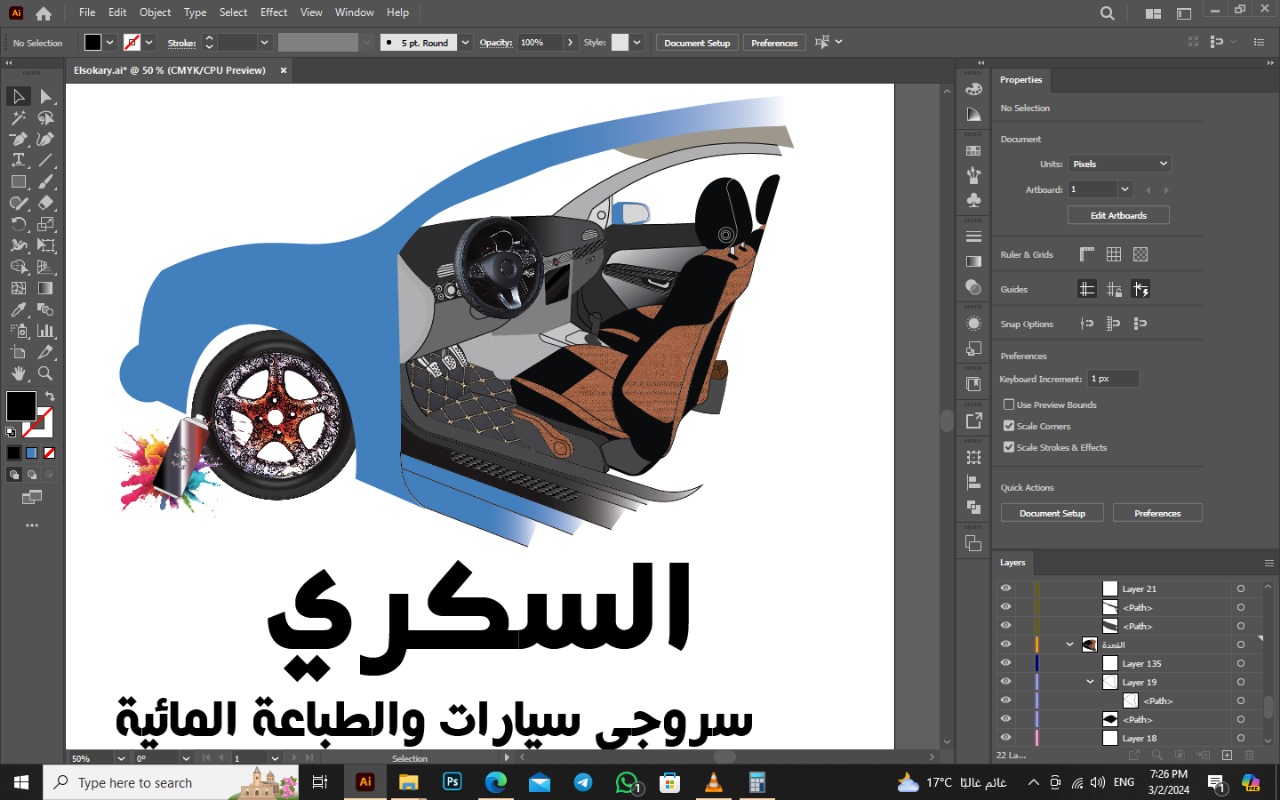
Task: Create a new layer in Layers panel
Action: pos(1226,754)
